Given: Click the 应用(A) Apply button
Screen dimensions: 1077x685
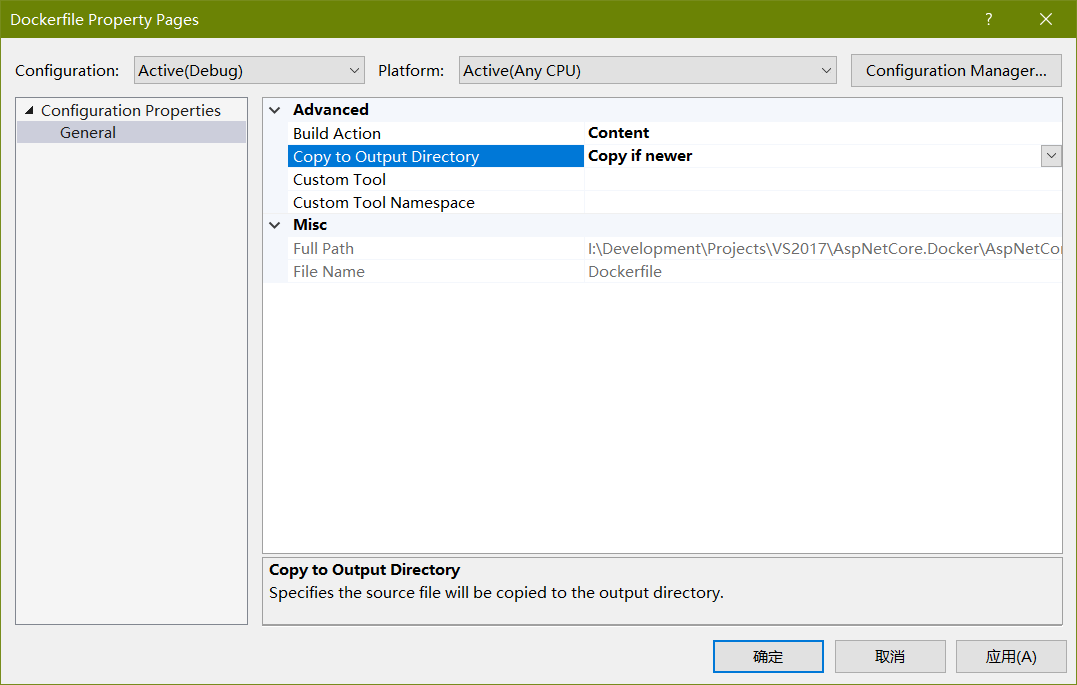Looking at the screenshot, I should 1011,657.
